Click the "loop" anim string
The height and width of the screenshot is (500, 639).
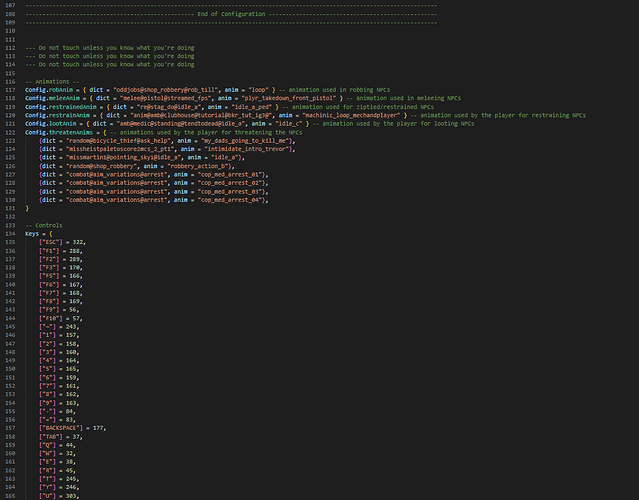point(258,90)
